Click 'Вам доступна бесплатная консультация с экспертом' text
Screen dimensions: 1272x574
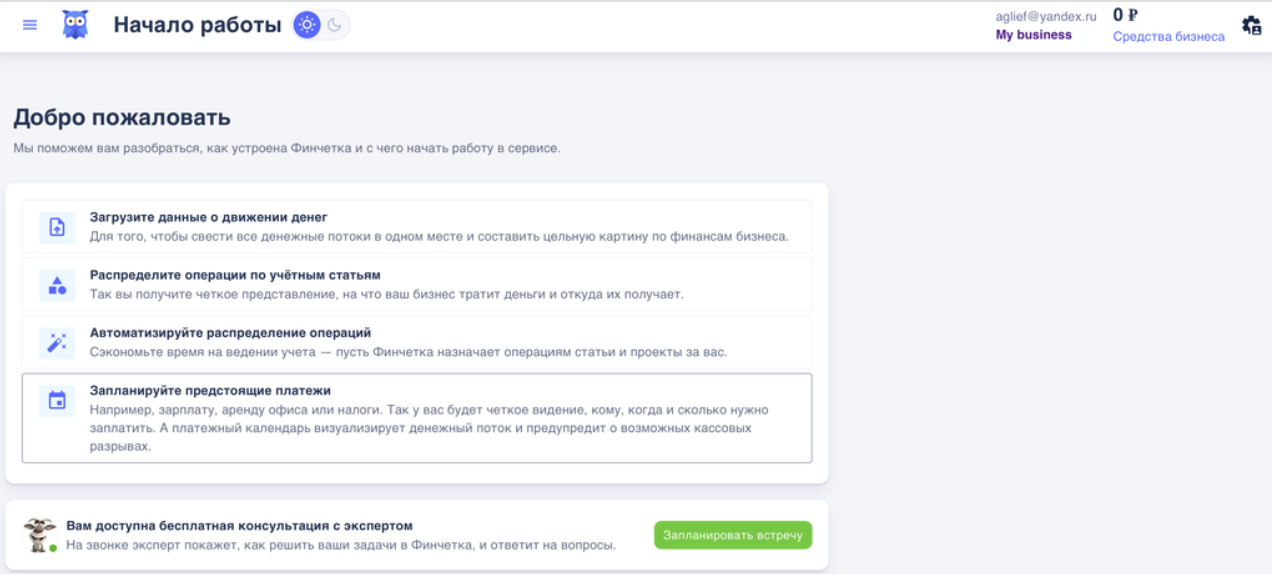(239, 525)
